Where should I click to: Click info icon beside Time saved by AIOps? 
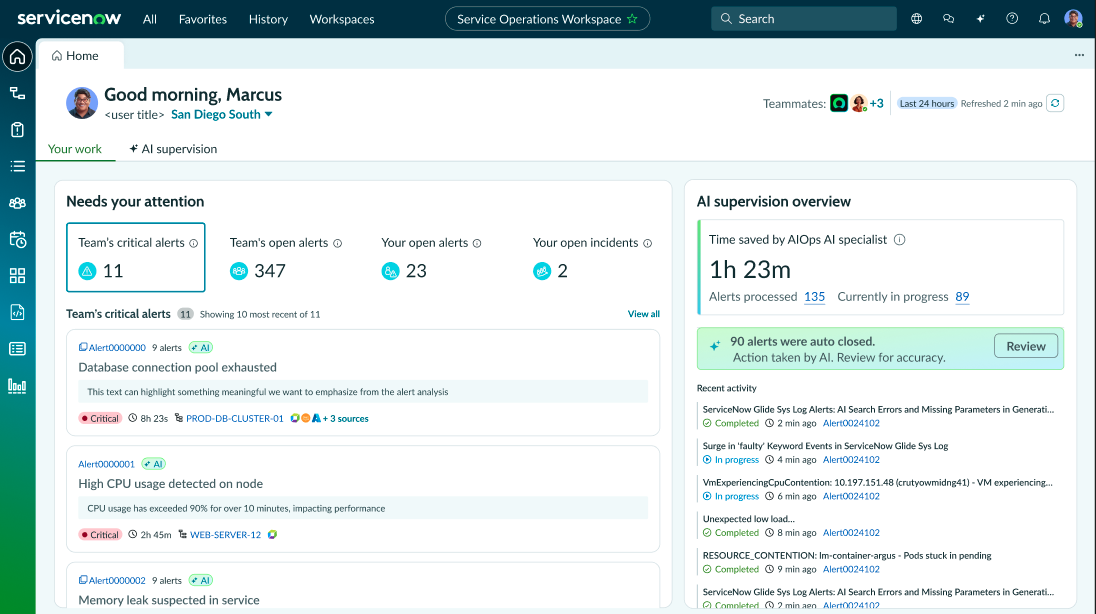point(900,240)
